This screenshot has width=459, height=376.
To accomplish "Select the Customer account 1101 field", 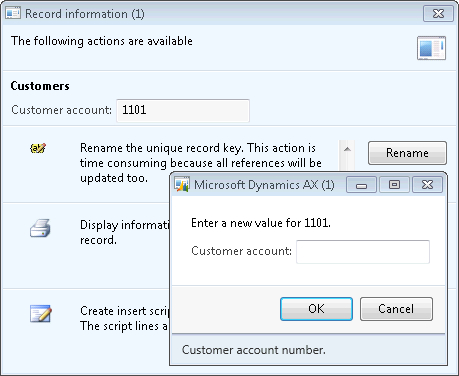I will tap(183, 110).
